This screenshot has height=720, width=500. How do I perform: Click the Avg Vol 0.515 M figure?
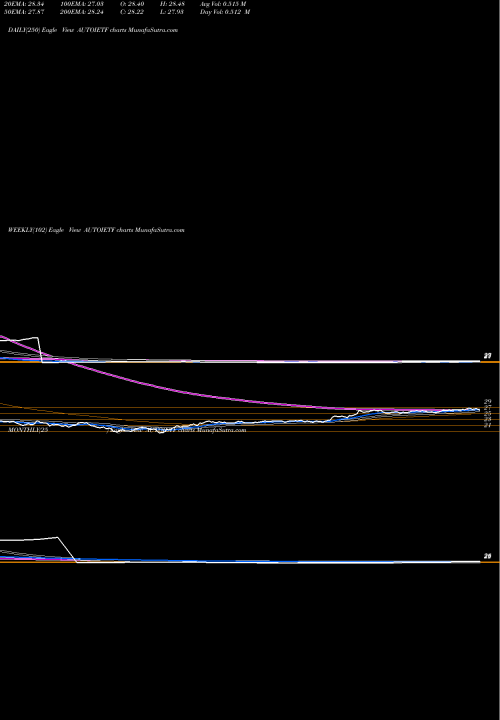point(223,4)
